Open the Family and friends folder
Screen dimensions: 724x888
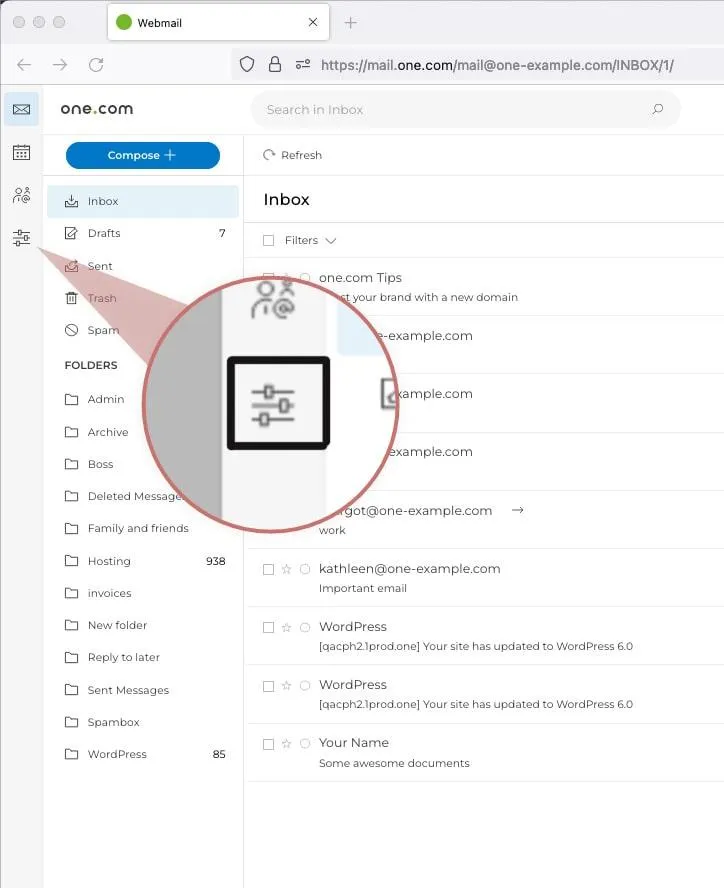point(143,528)
